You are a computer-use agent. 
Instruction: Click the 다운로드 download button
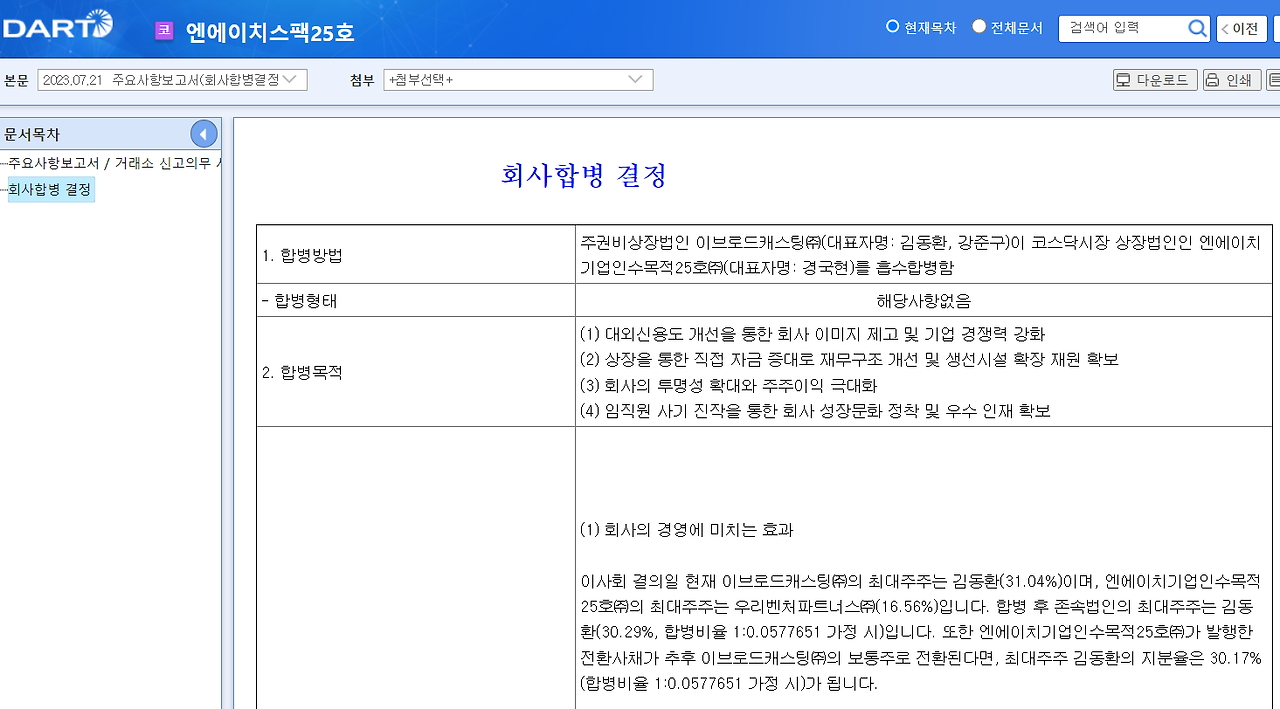(x=1155, y=79)
